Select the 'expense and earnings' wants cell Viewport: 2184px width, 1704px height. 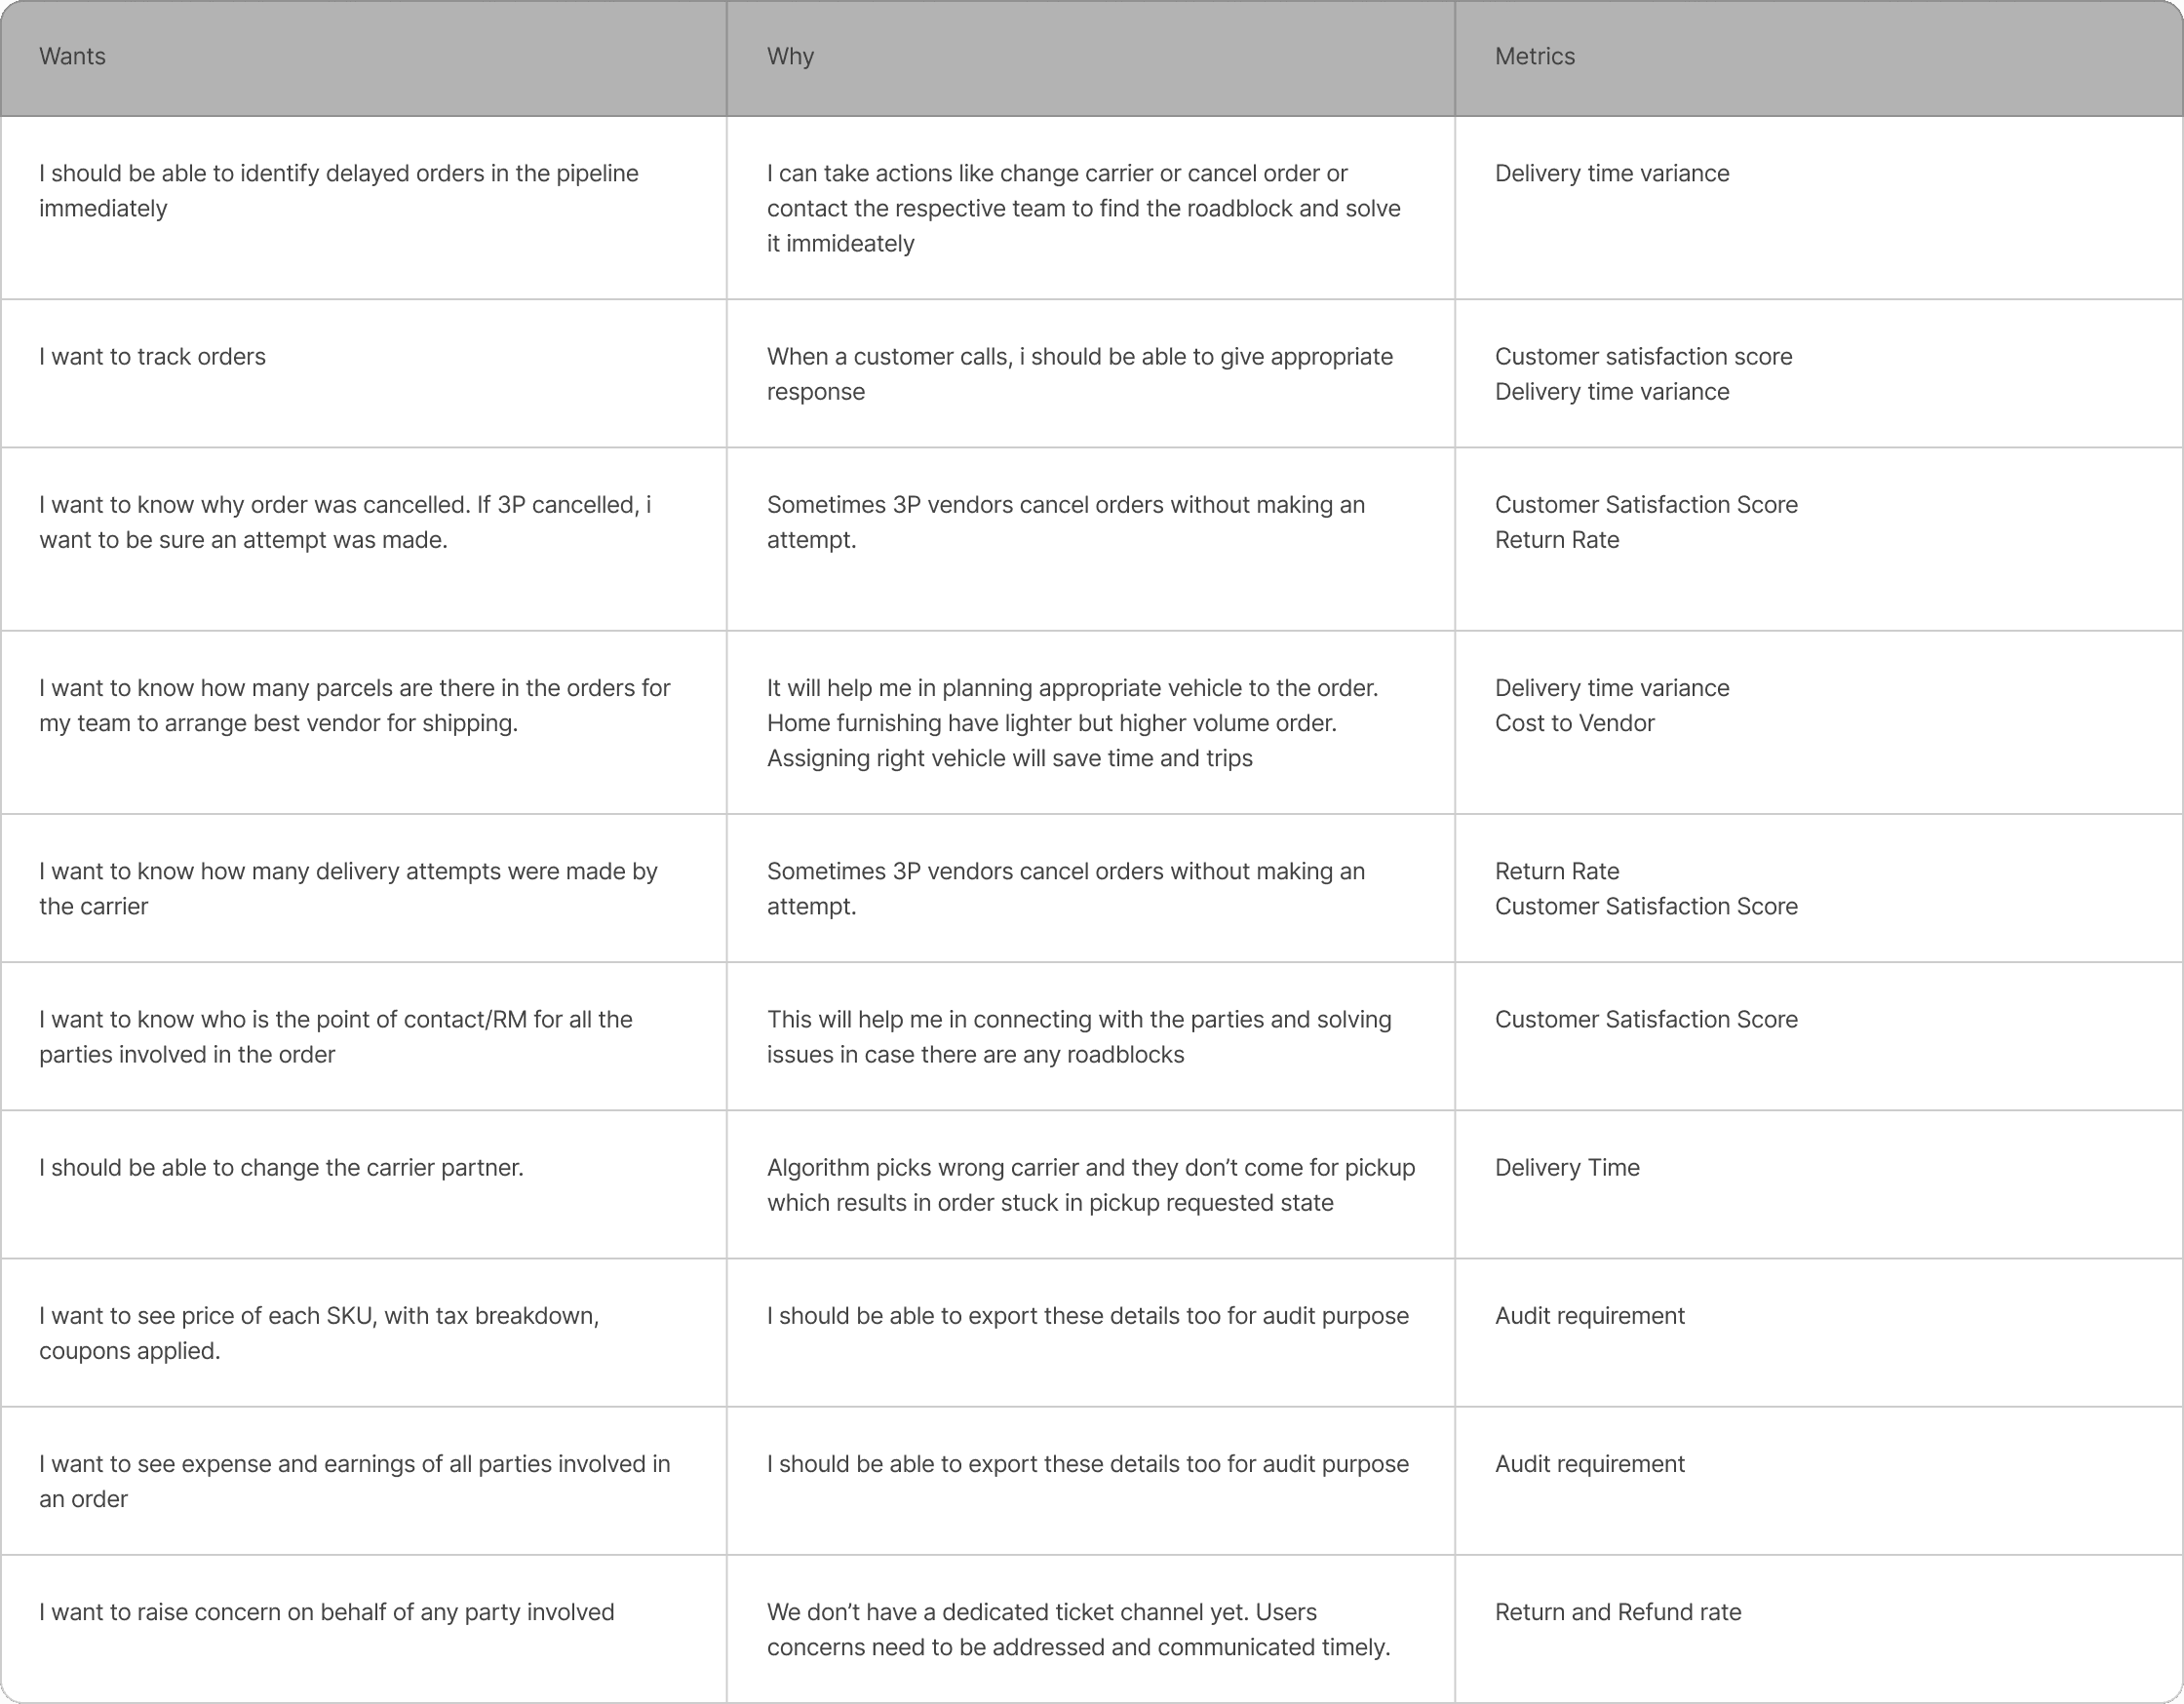364,1480
